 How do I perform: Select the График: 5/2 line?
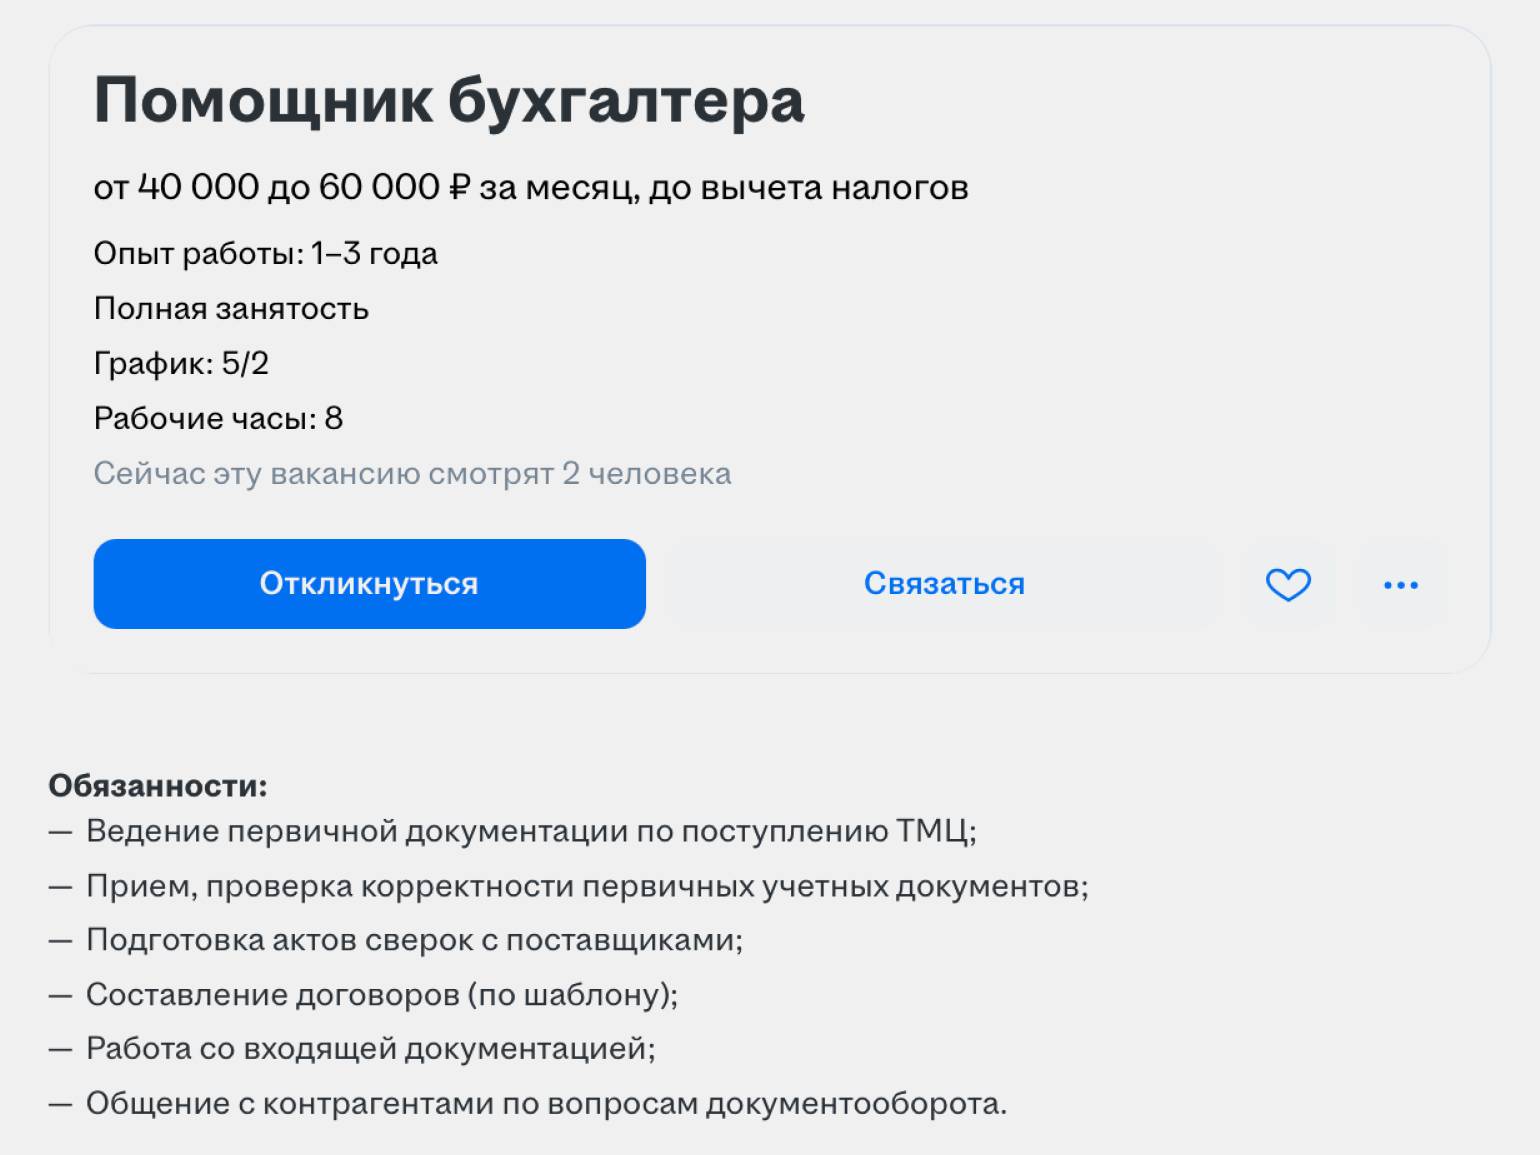click(x=181, y=364)
